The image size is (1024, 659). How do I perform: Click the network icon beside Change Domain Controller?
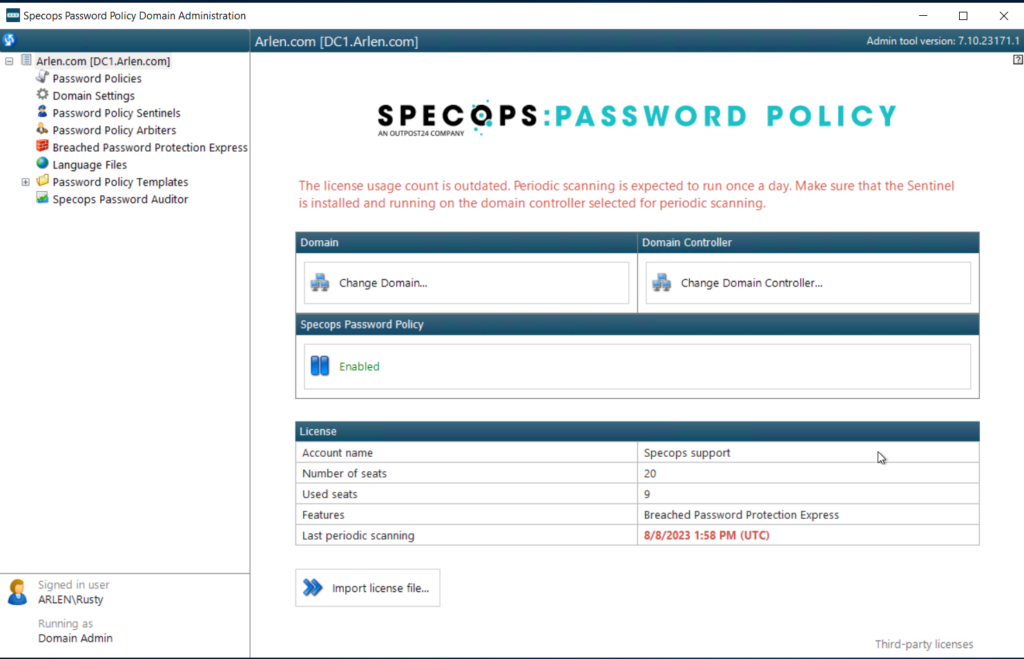coord(662,282)
